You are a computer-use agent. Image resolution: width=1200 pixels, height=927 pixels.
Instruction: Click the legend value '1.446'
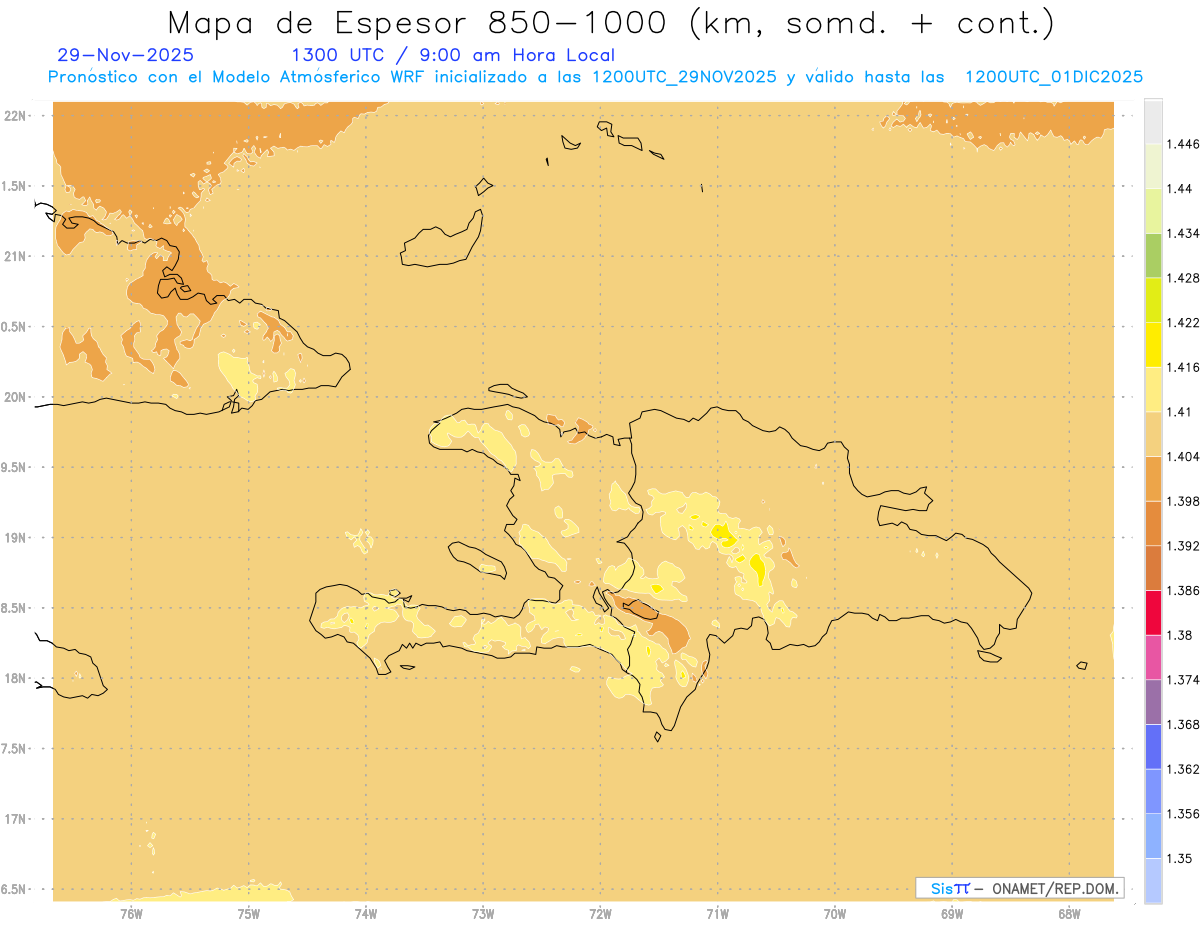click(x=1183, y=144)
